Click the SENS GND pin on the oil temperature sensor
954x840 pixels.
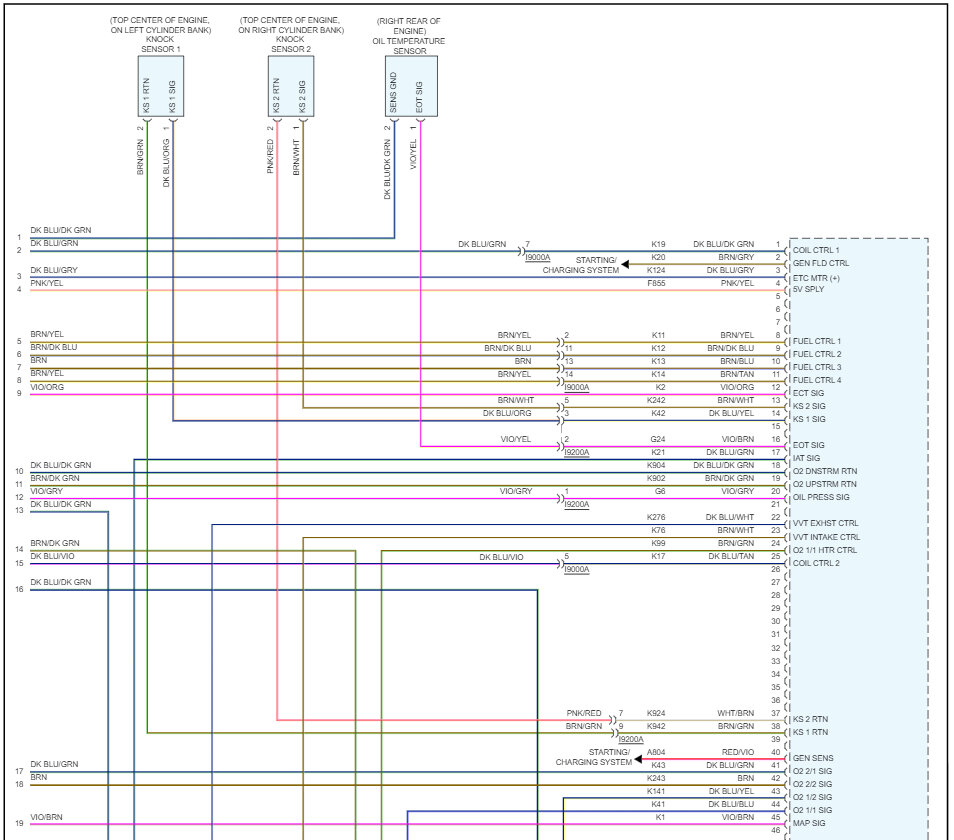pos(392,90)
